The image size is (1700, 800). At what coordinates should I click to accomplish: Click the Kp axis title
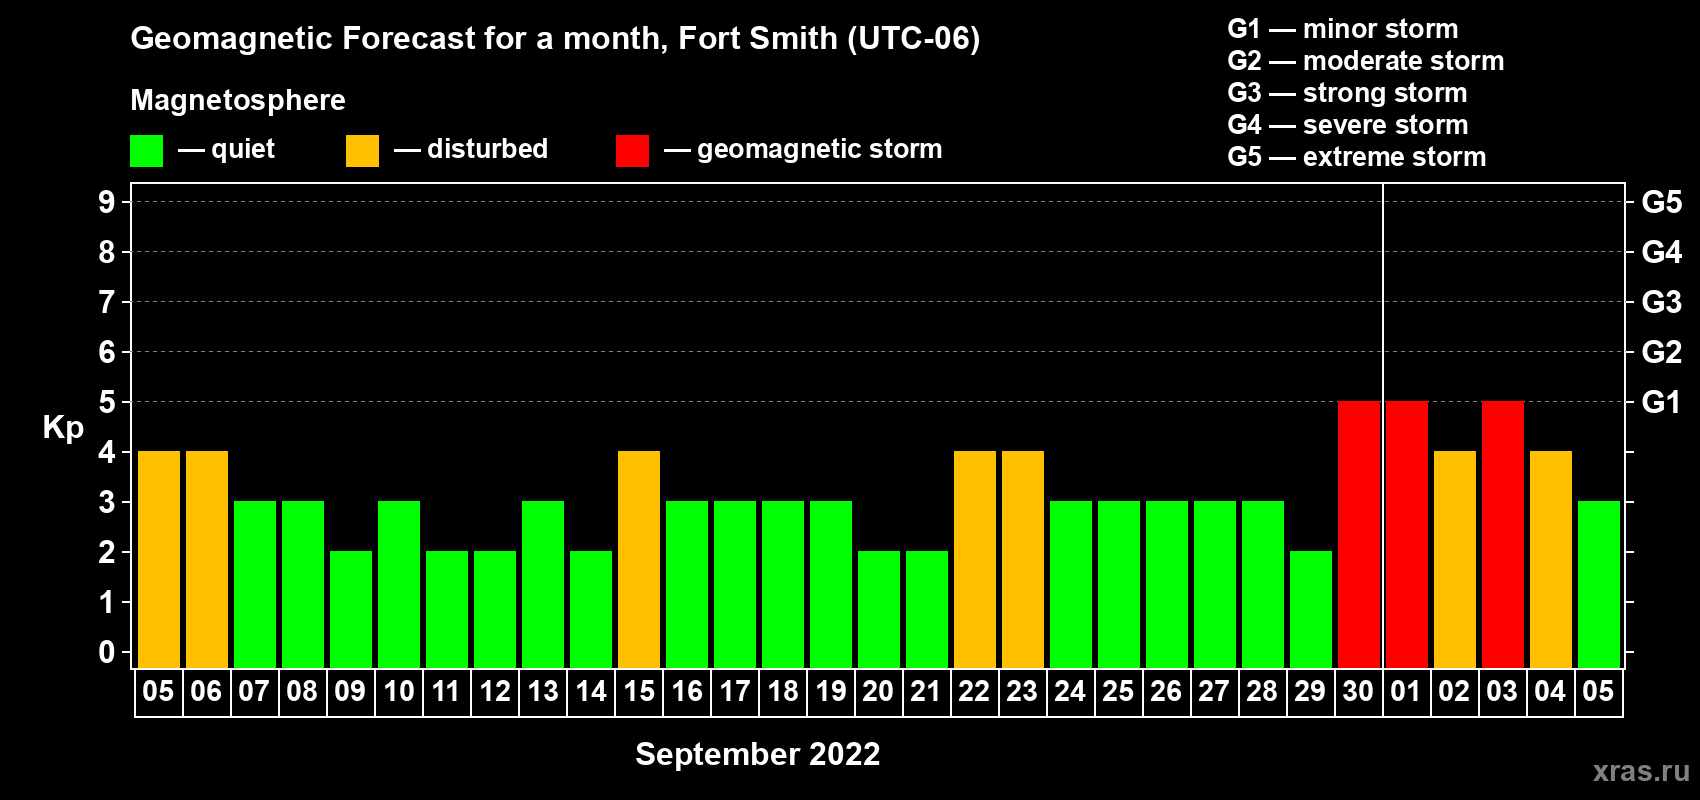(63, 428)
